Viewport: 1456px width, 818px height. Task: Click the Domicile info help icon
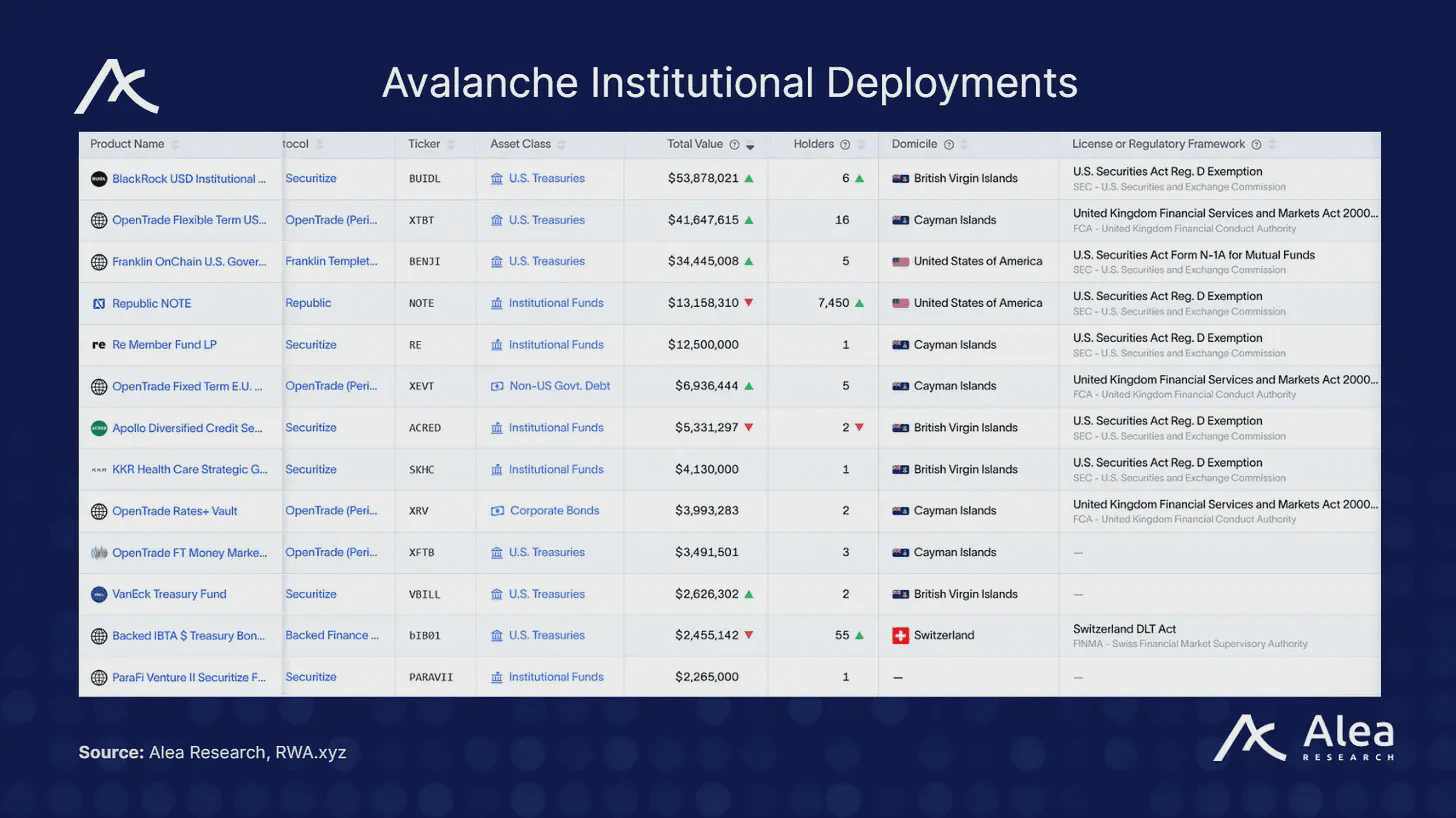coord(949,145)
